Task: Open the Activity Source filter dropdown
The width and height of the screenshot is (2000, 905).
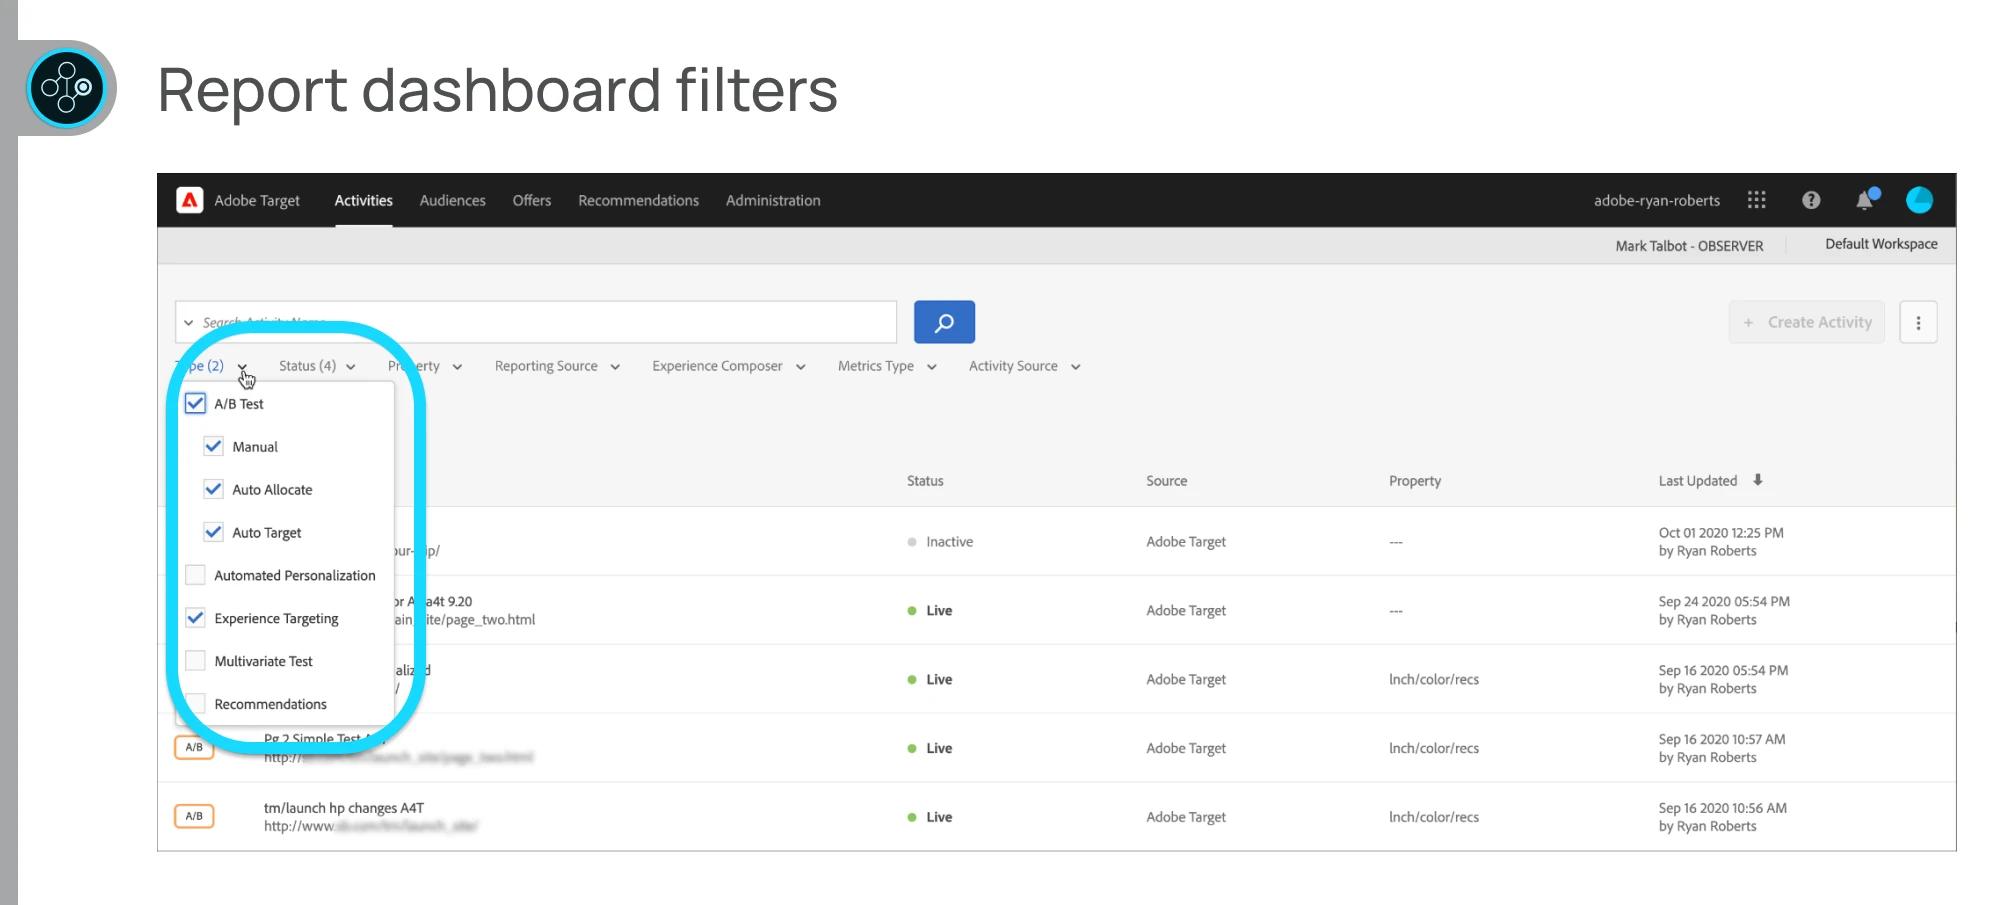Action: point(1025,366)
